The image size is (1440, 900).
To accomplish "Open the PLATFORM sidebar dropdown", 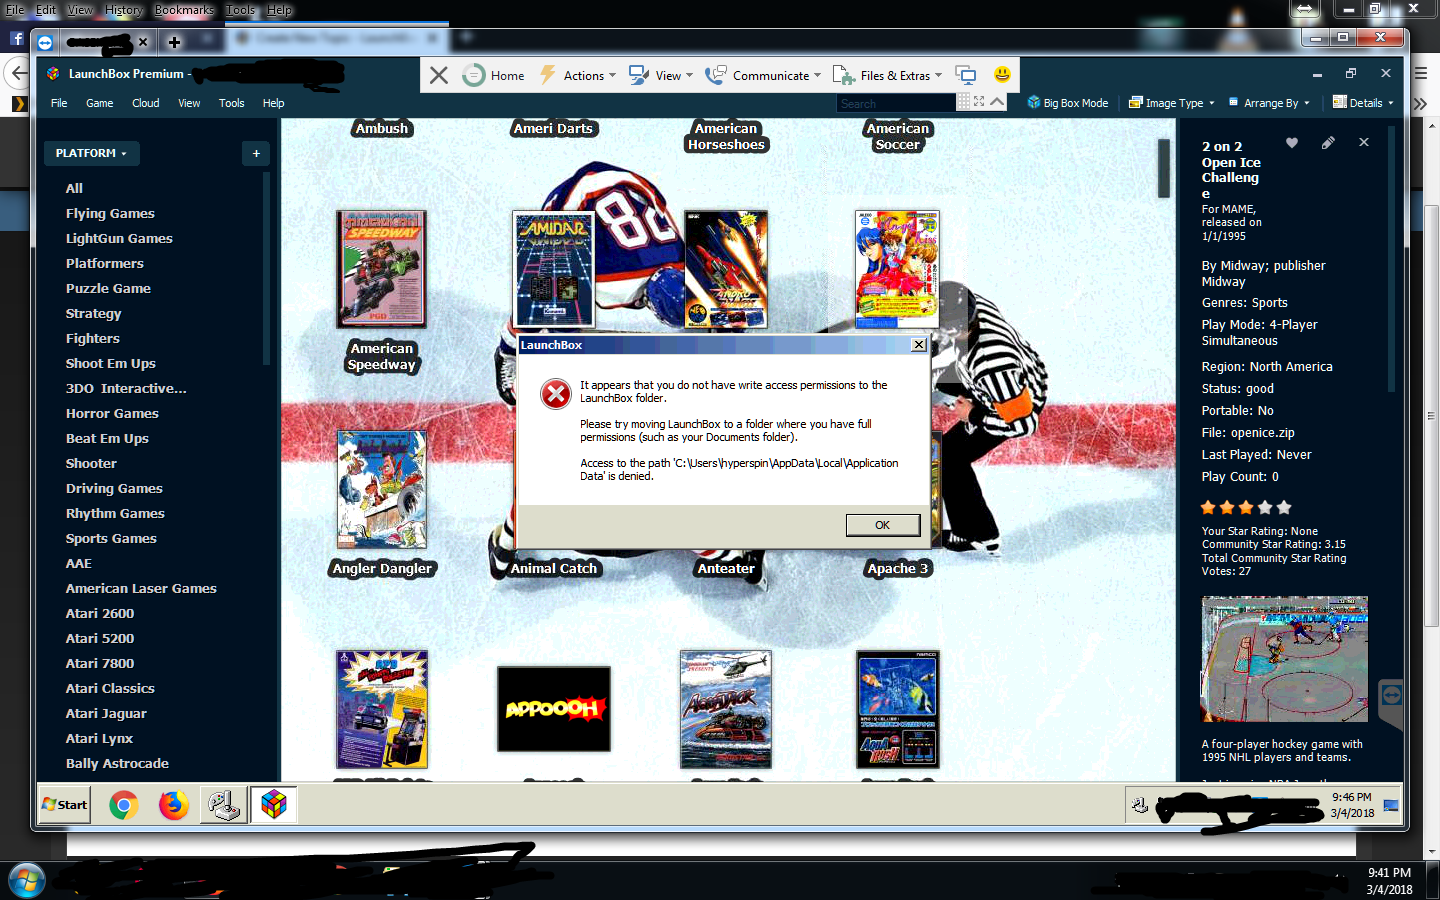I will click(x=91, y=153).
